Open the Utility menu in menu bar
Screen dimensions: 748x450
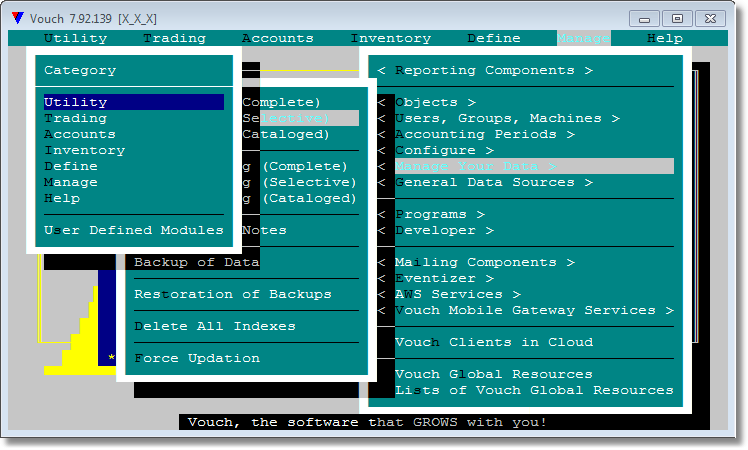(x=75, y=38)
